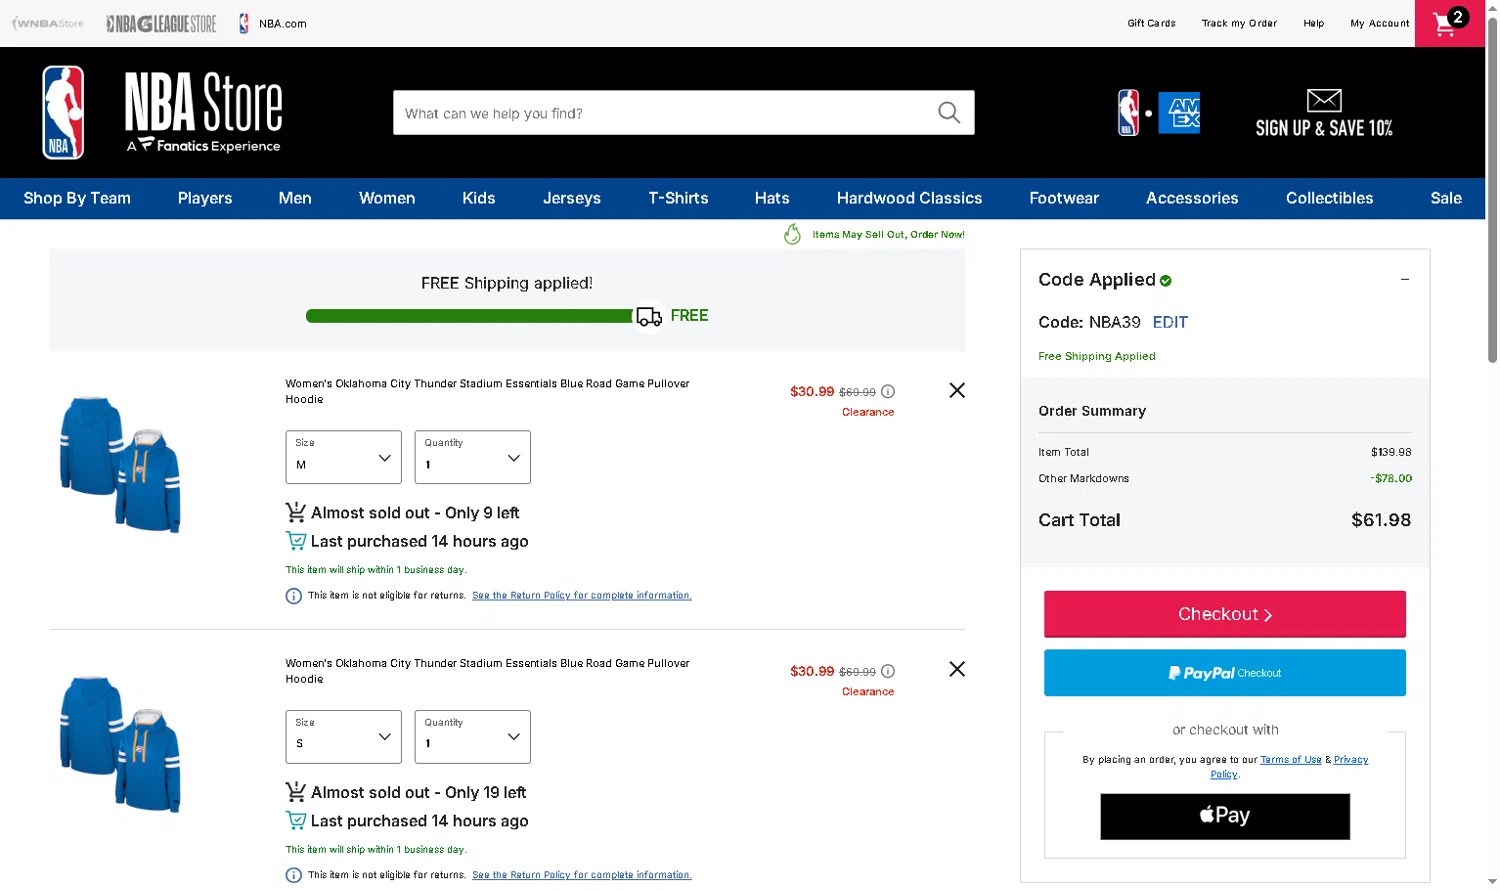Screen dimensions: 1500x891
Task: Open the Hats menu
Action: pos(772,198)
